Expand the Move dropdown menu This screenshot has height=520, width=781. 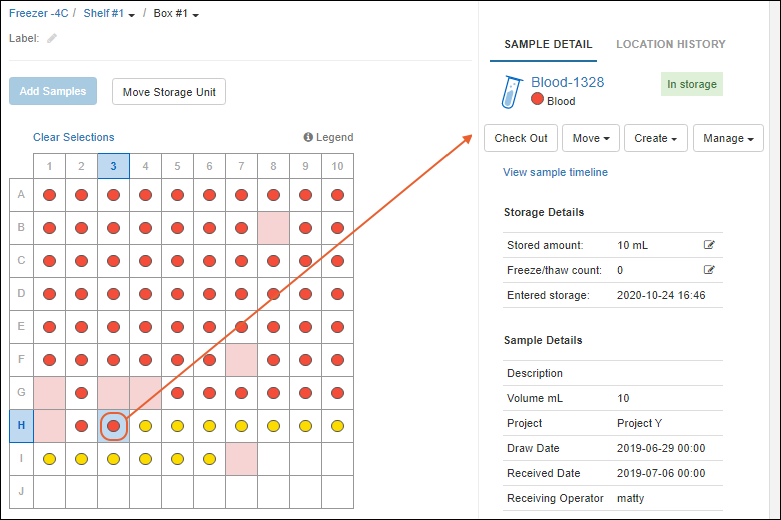[x=591, y=138]
